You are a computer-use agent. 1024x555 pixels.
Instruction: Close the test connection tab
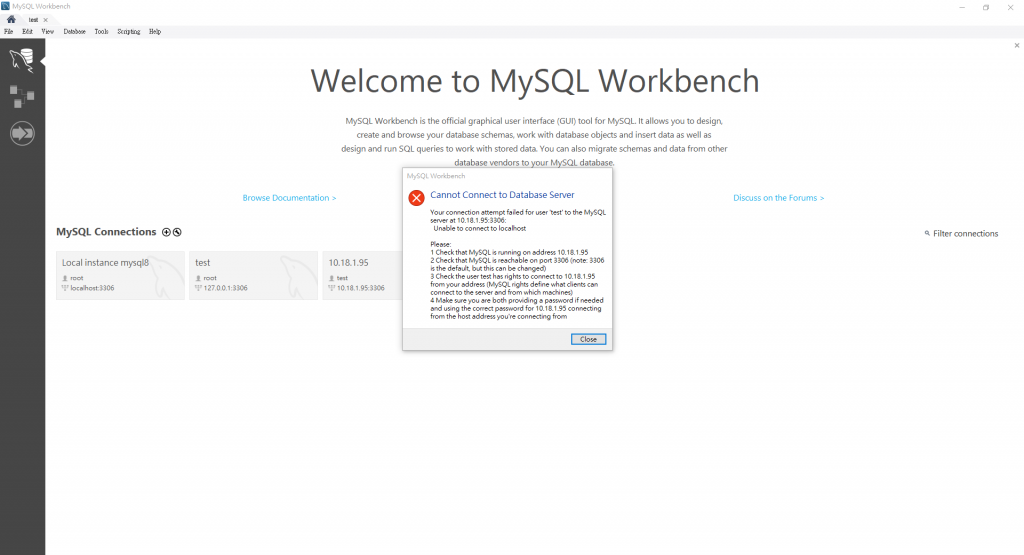[45, 20]
